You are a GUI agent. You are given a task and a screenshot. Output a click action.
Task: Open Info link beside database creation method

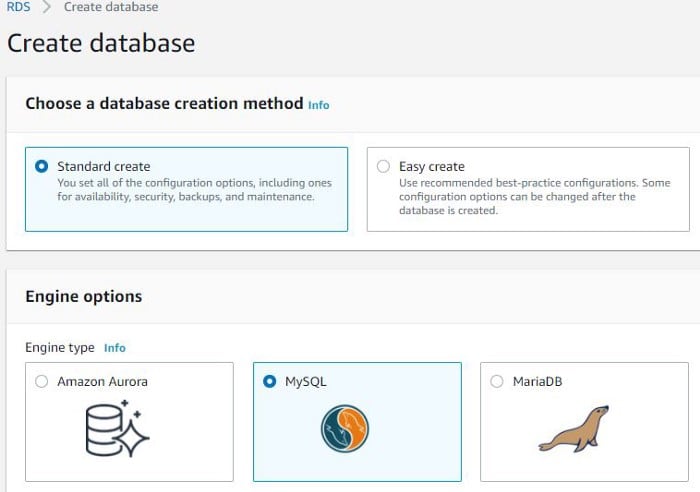[319, 105]
